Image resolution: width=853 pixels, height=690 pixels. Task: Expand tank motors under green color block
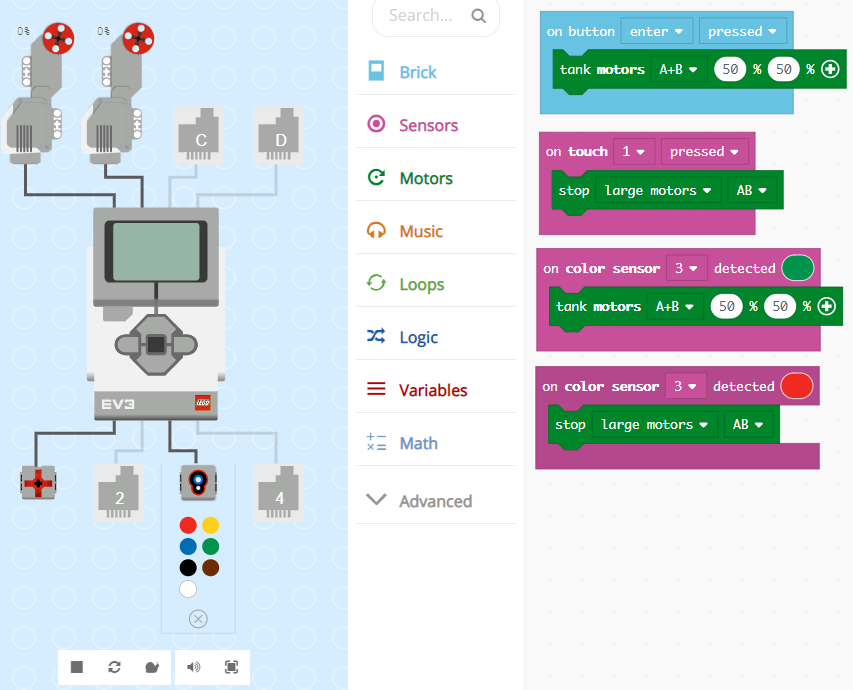[827, 306]
